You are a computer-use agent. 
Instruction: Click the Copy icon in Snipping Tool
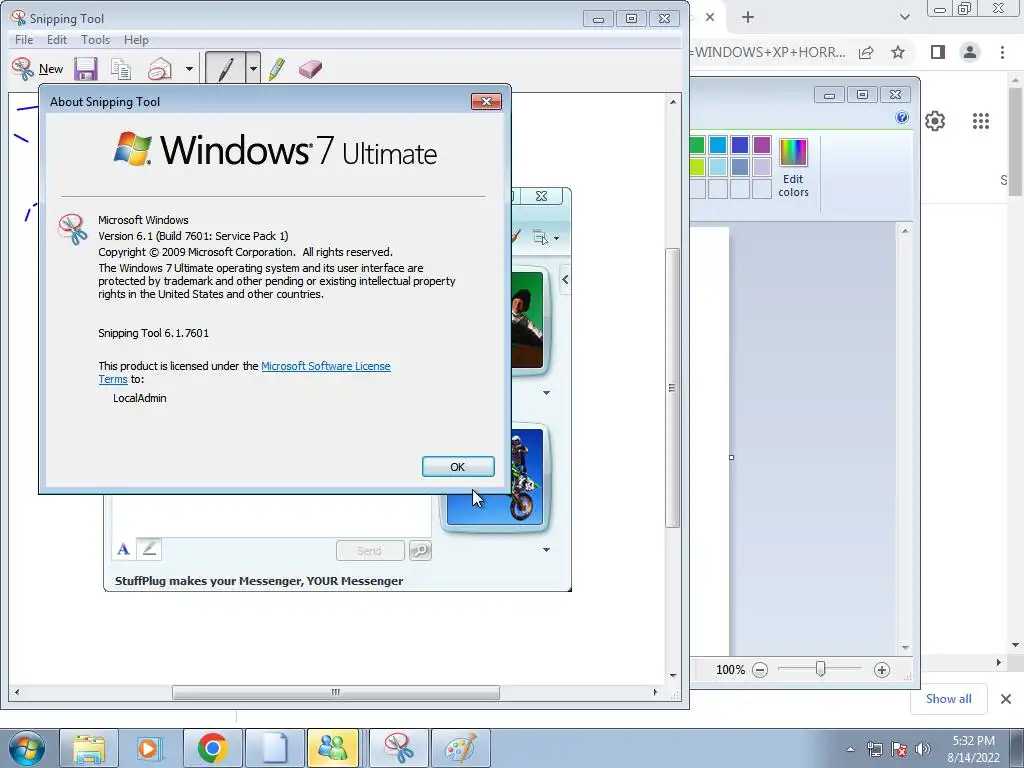pyautogui.click(x=121, y=69)
